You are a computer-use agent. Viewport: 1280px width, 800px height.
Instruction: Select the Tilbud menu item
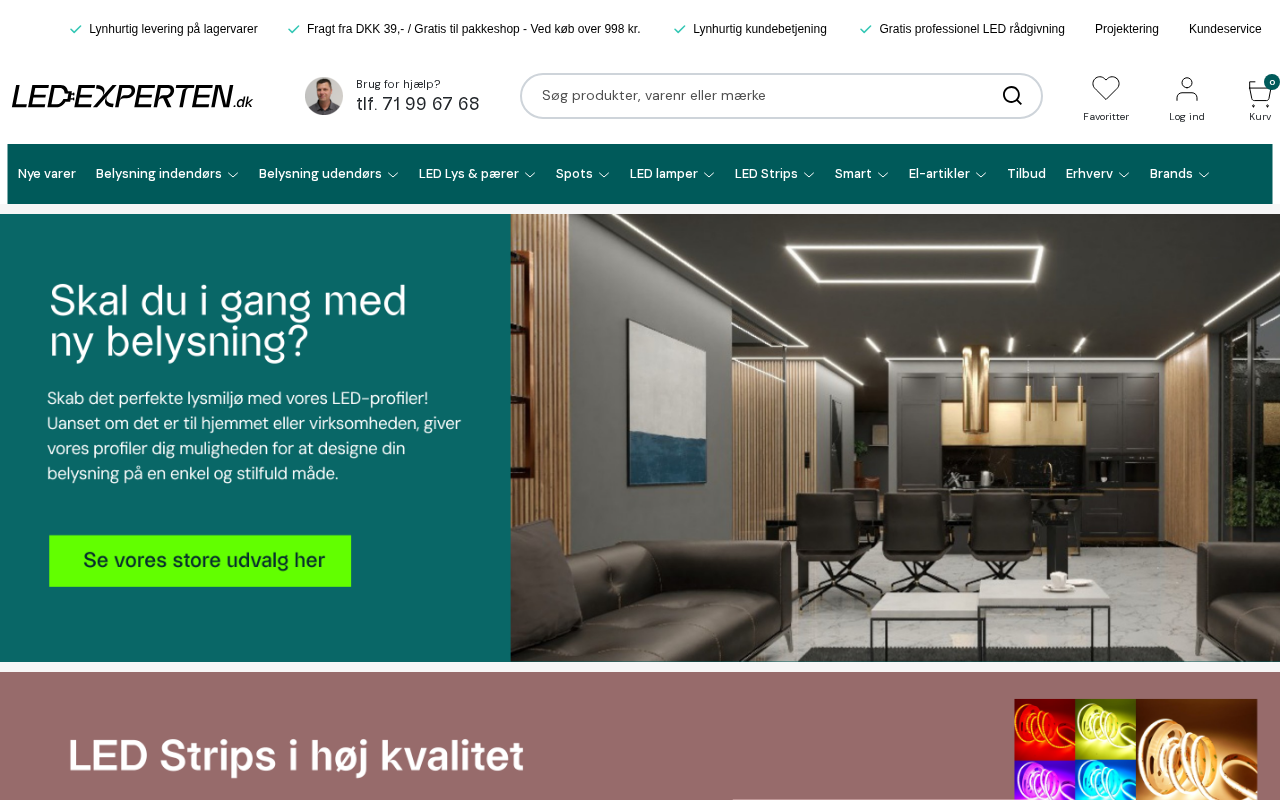click(1026, 174)
